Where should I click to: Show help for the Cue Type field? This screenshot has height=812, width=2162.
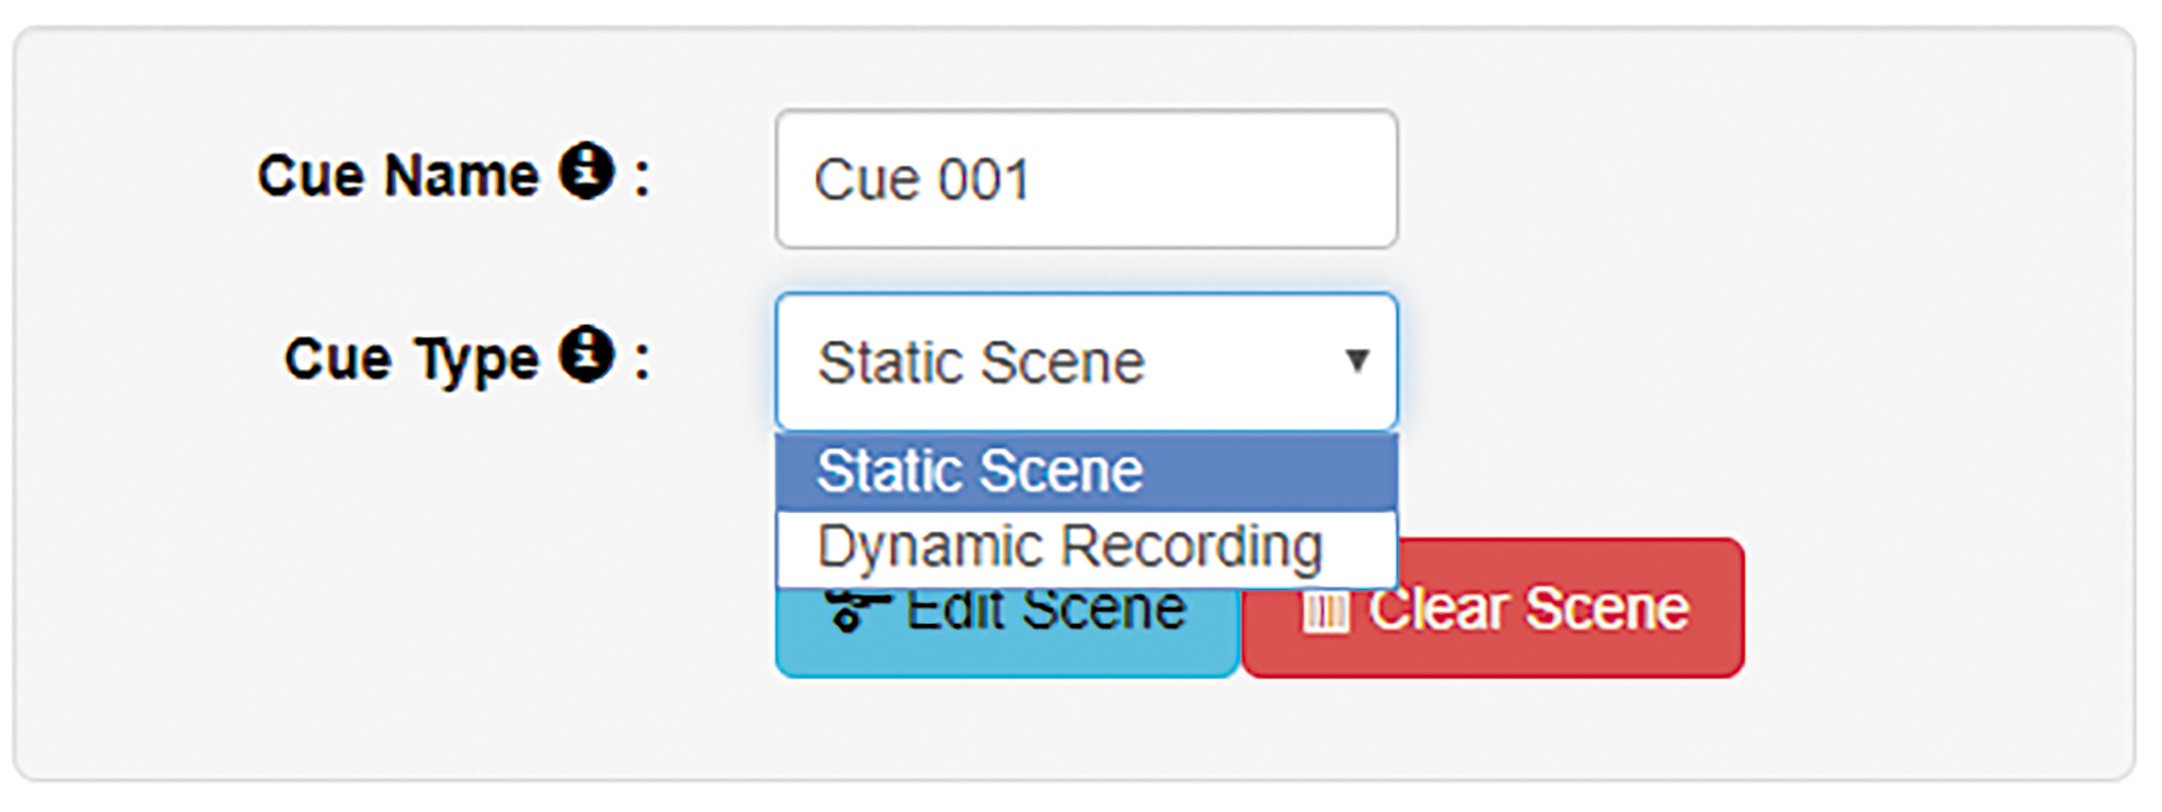tap(586, 354)
